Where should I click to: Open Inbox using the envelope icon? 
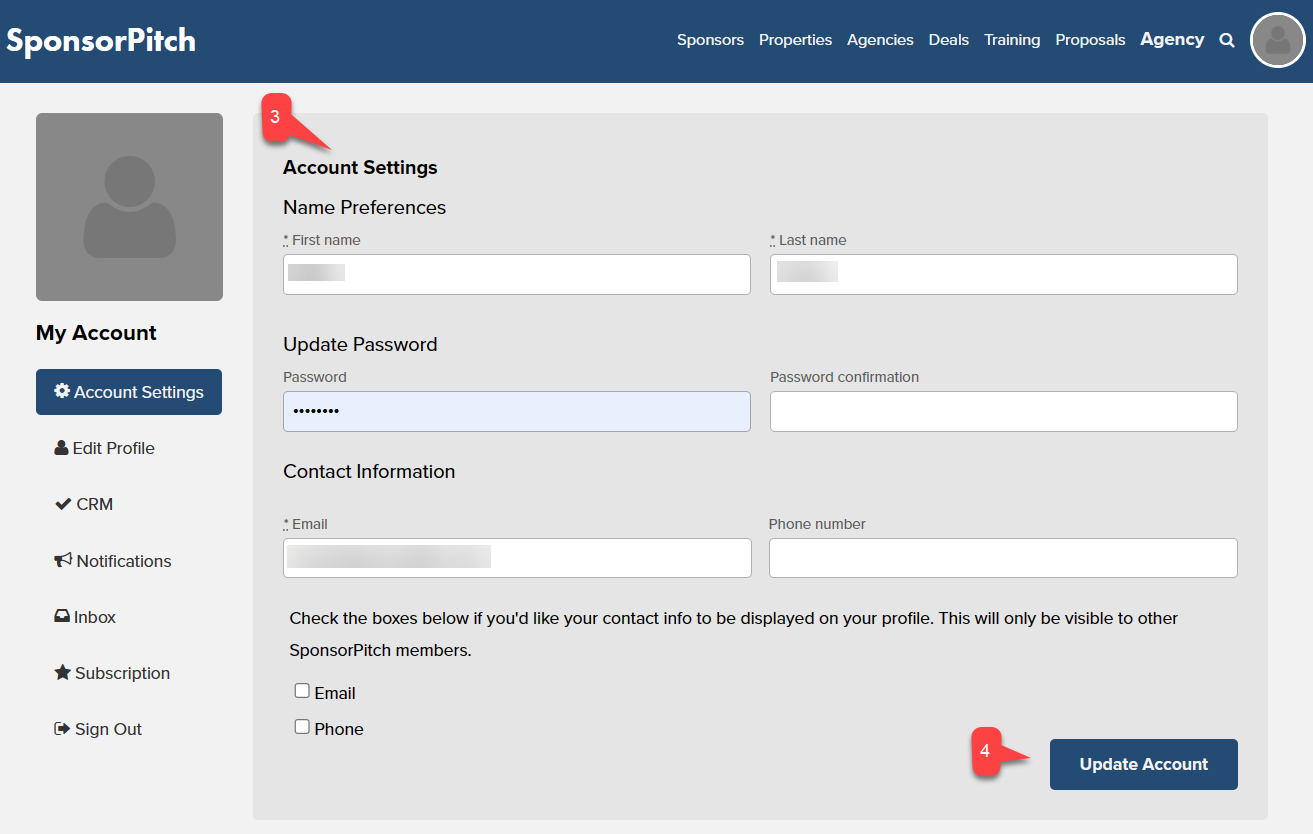(85, 616)
